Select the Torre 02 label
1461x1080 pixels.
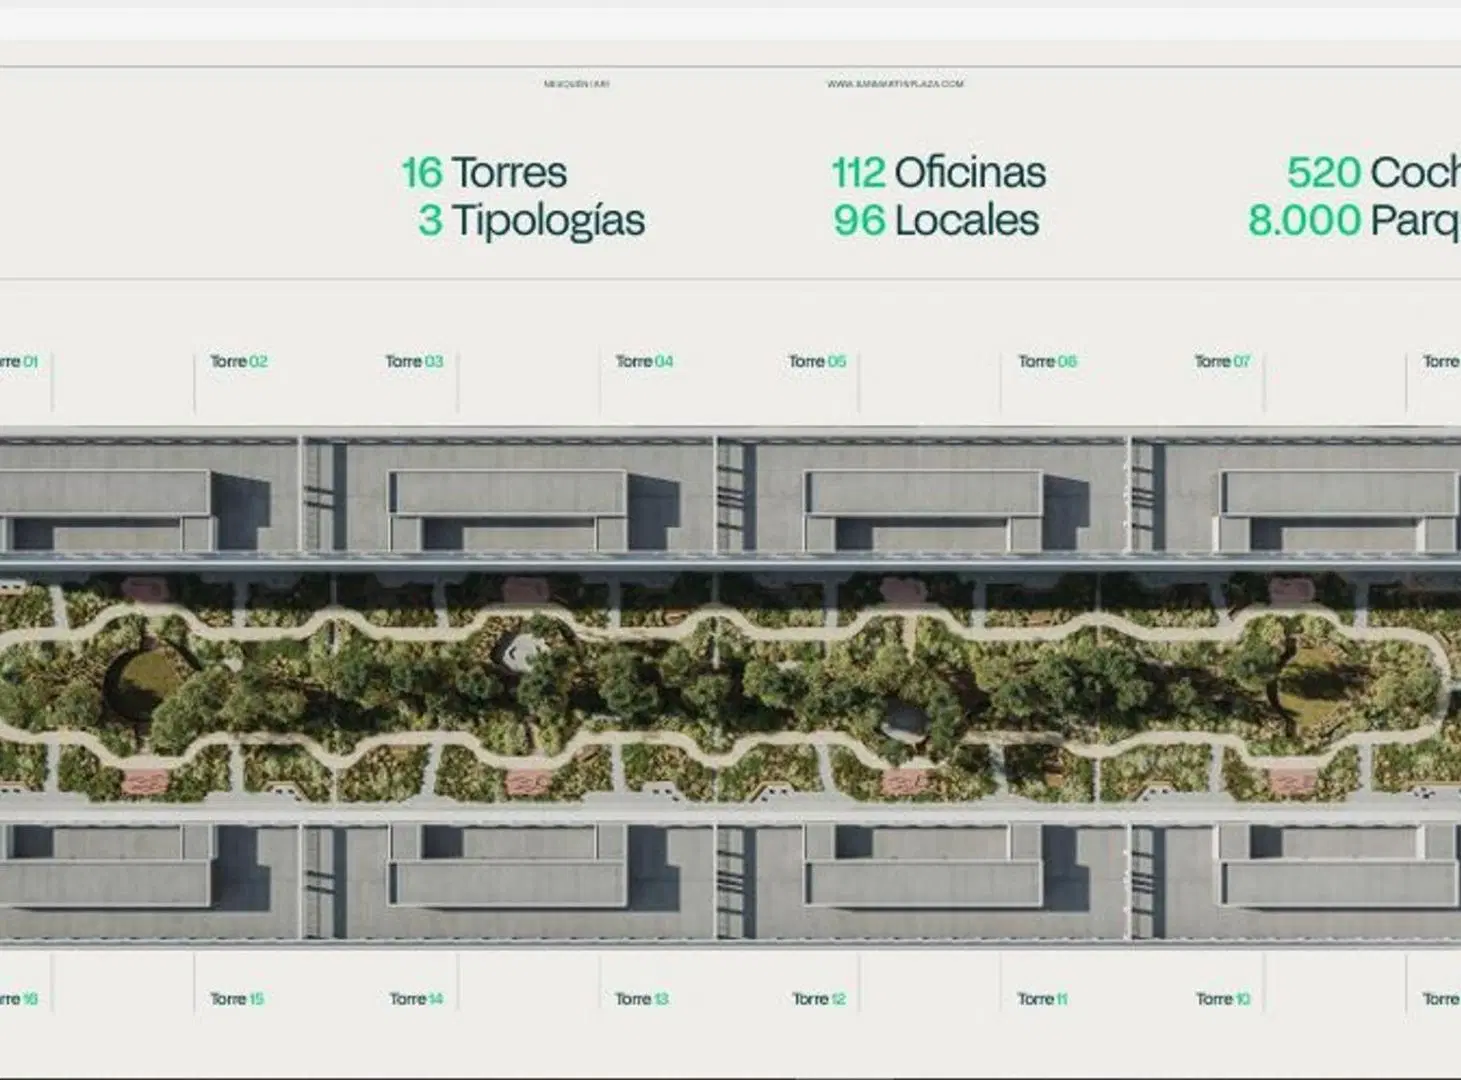pos(239,361)
